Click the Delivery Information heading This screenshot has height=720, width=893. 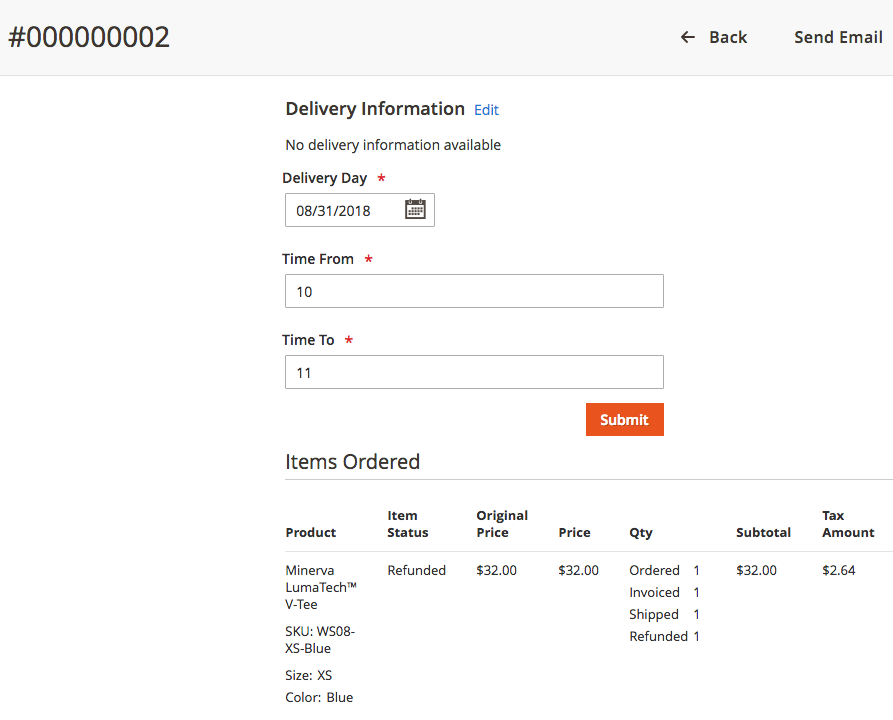pyautogui.click(x=375, y=109)
